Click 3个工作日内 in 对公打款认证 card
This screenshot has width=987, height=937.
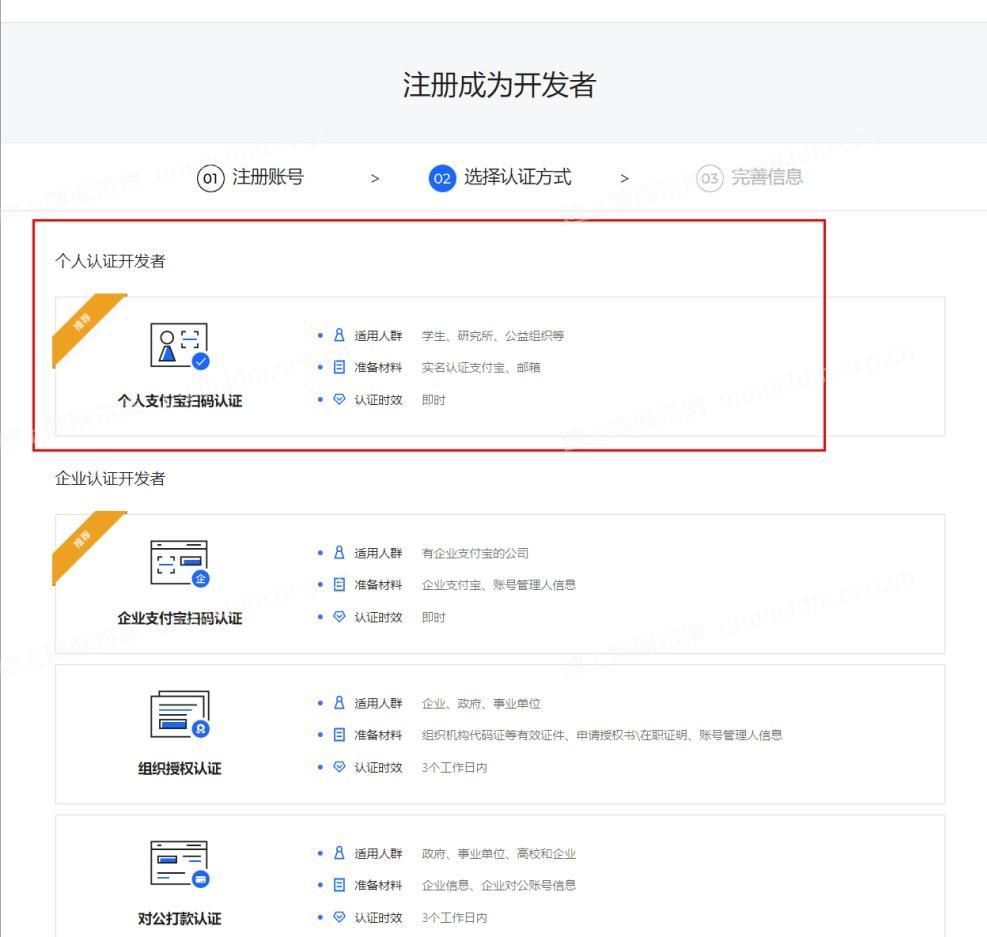[x=454, y=918]
